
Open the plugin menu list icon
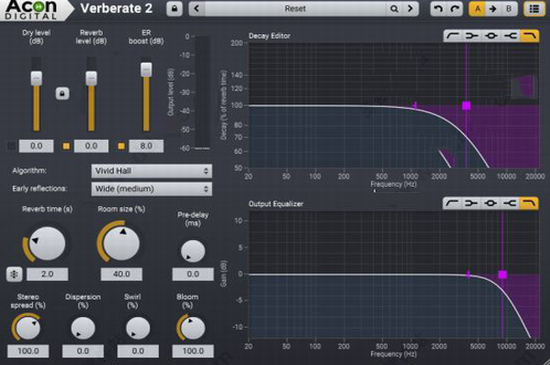(x=534, y=9)
